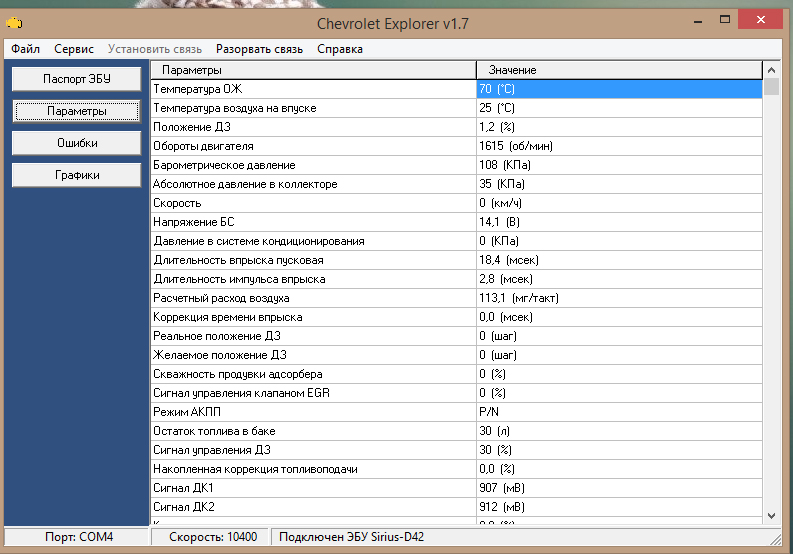Click the window resize grip corner
The height and width of the screenshot is (554, 793).
click(776, 539)
